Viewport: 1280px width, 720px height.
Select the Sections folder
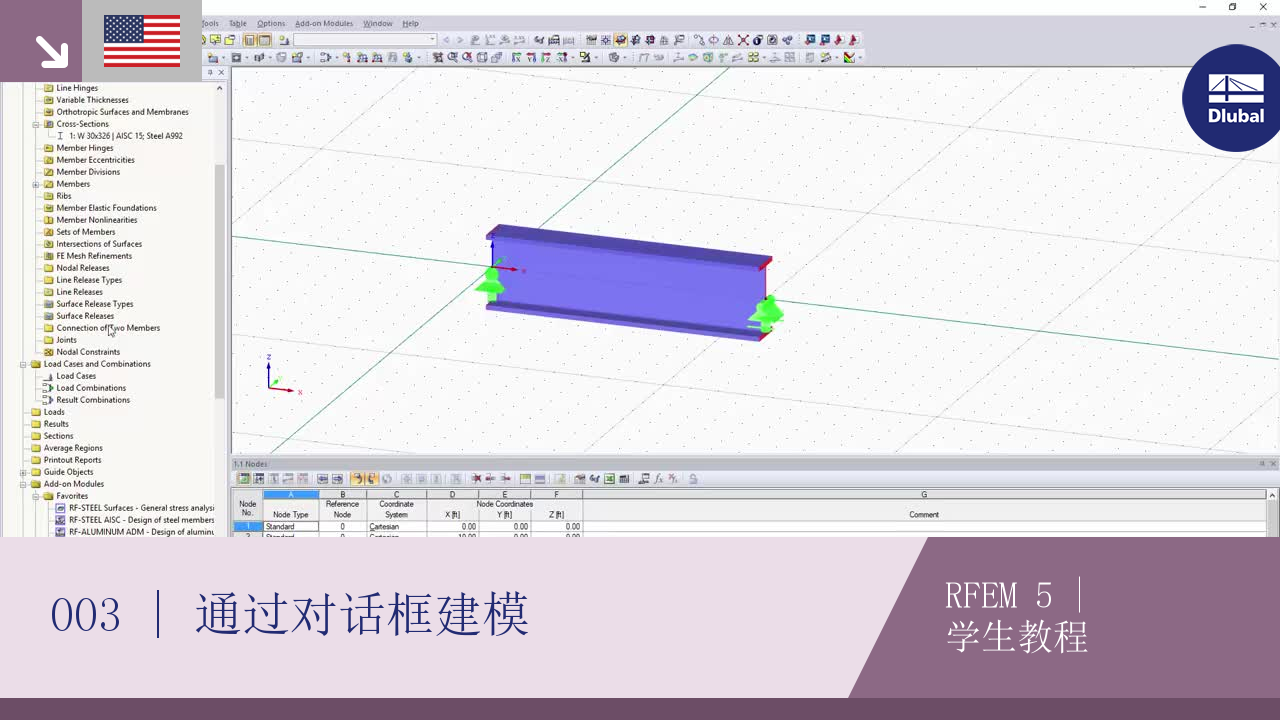tap(58, 436)
